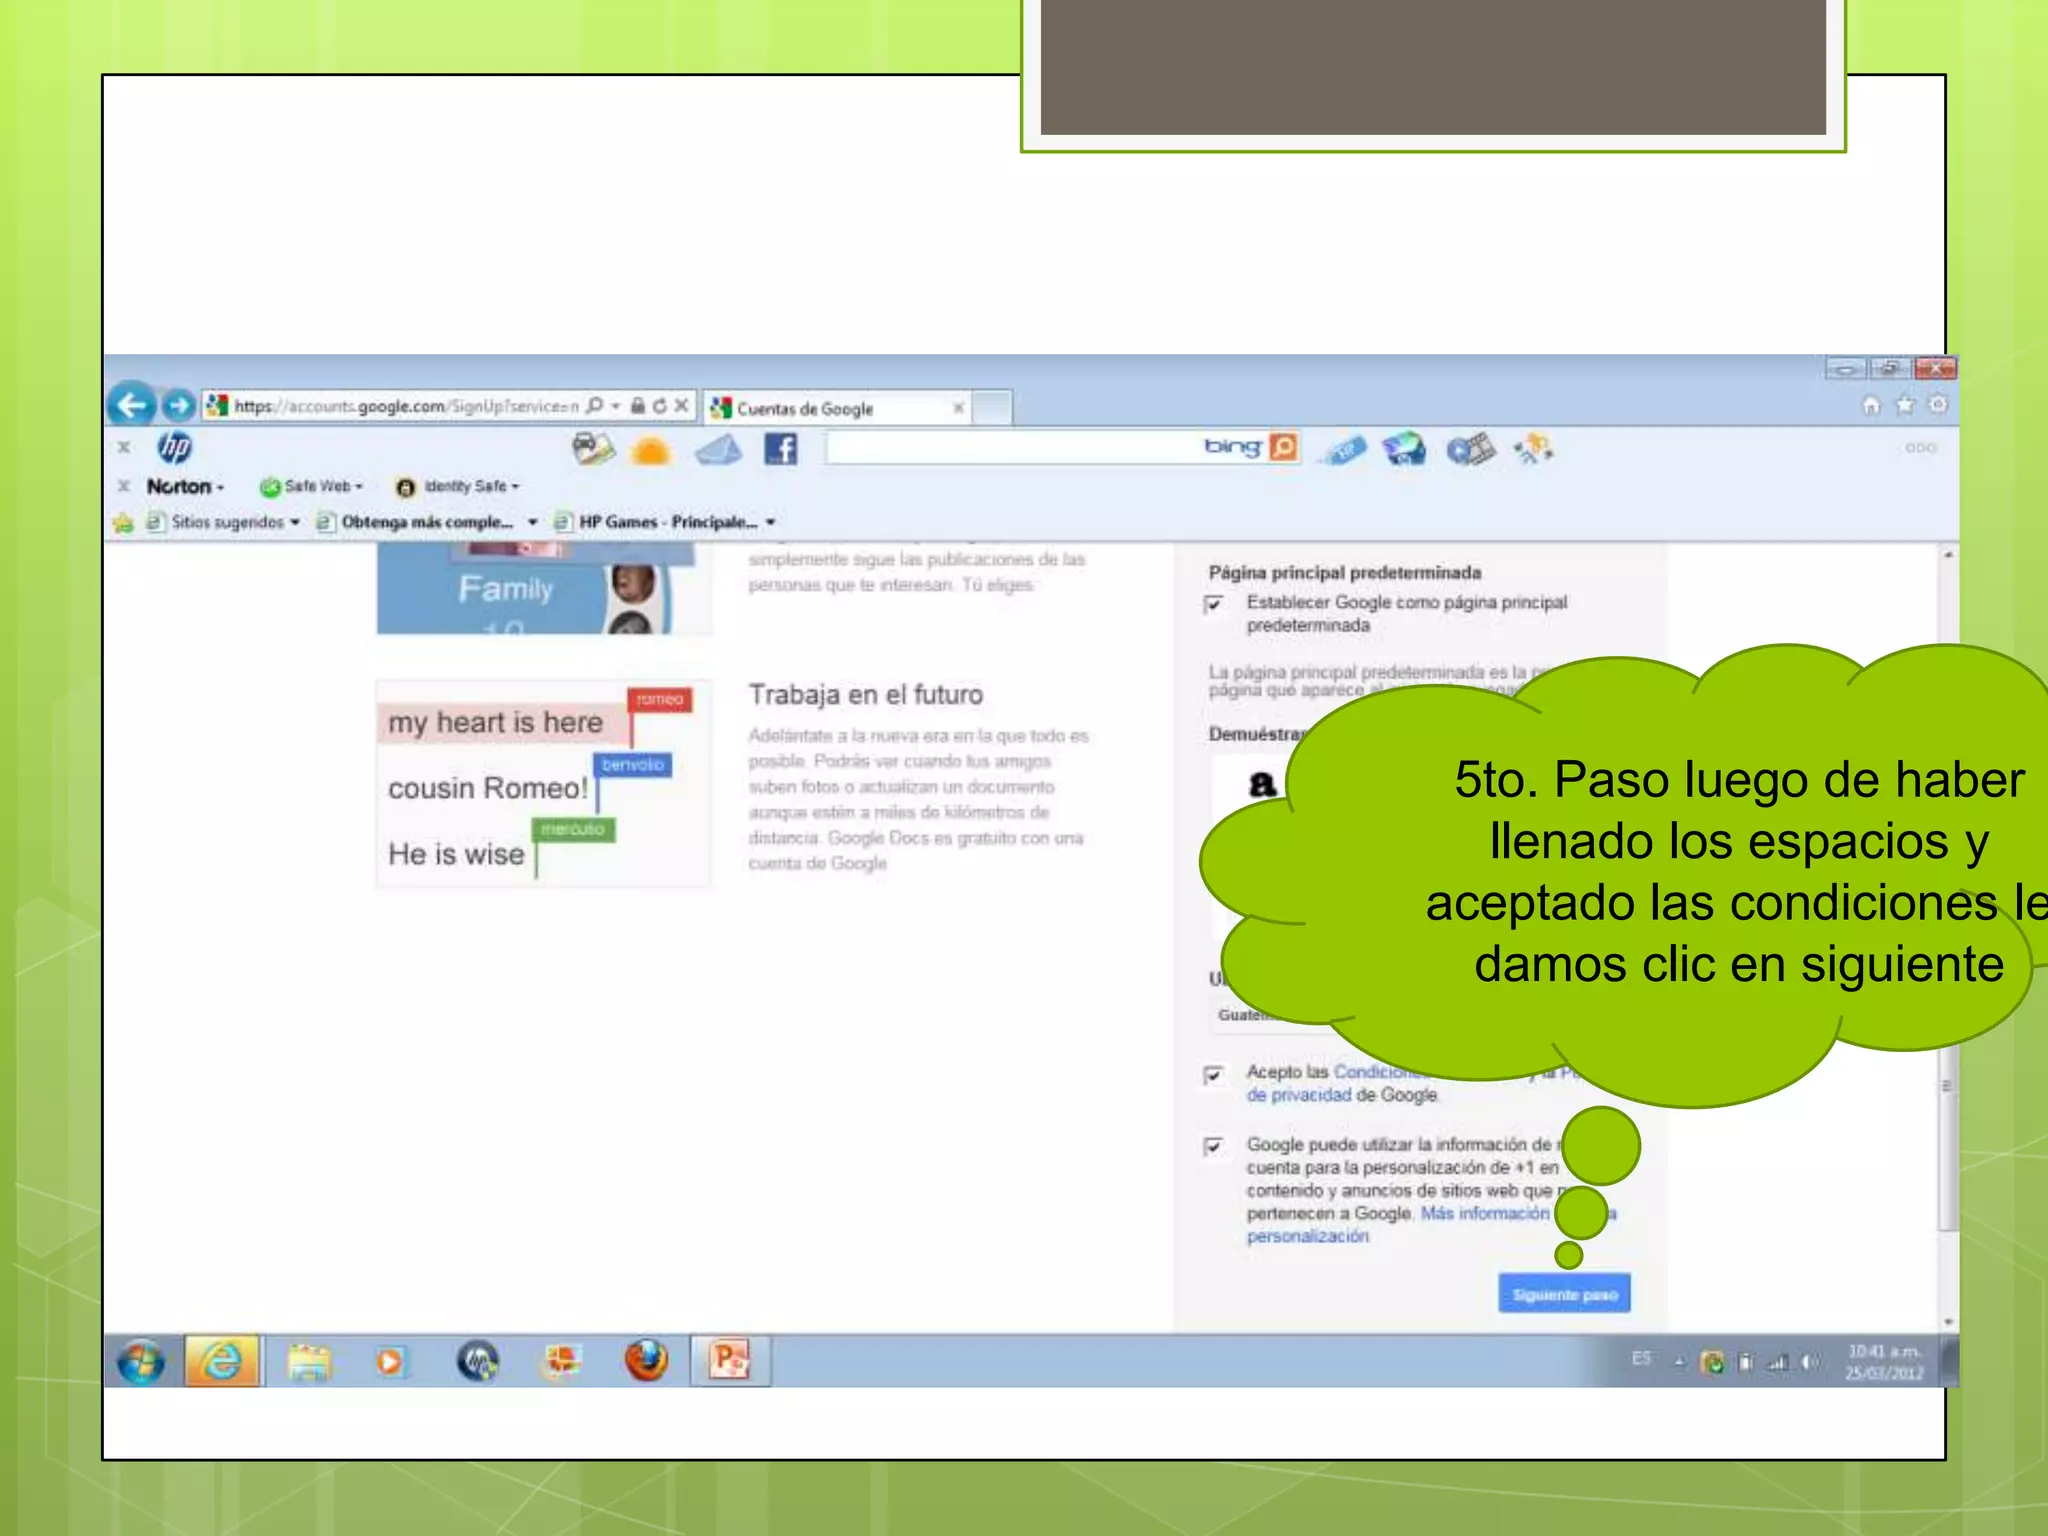Click the browser back arrow button
This screenshot has height=1536, width=2048.
point(132,405)
